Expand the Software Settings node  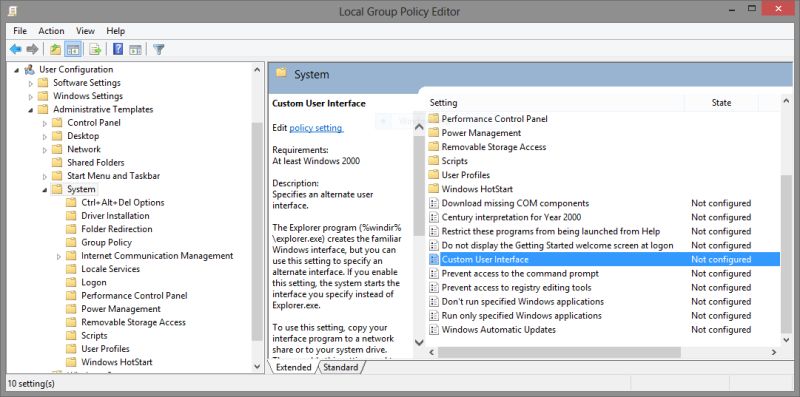pos(31,83)
